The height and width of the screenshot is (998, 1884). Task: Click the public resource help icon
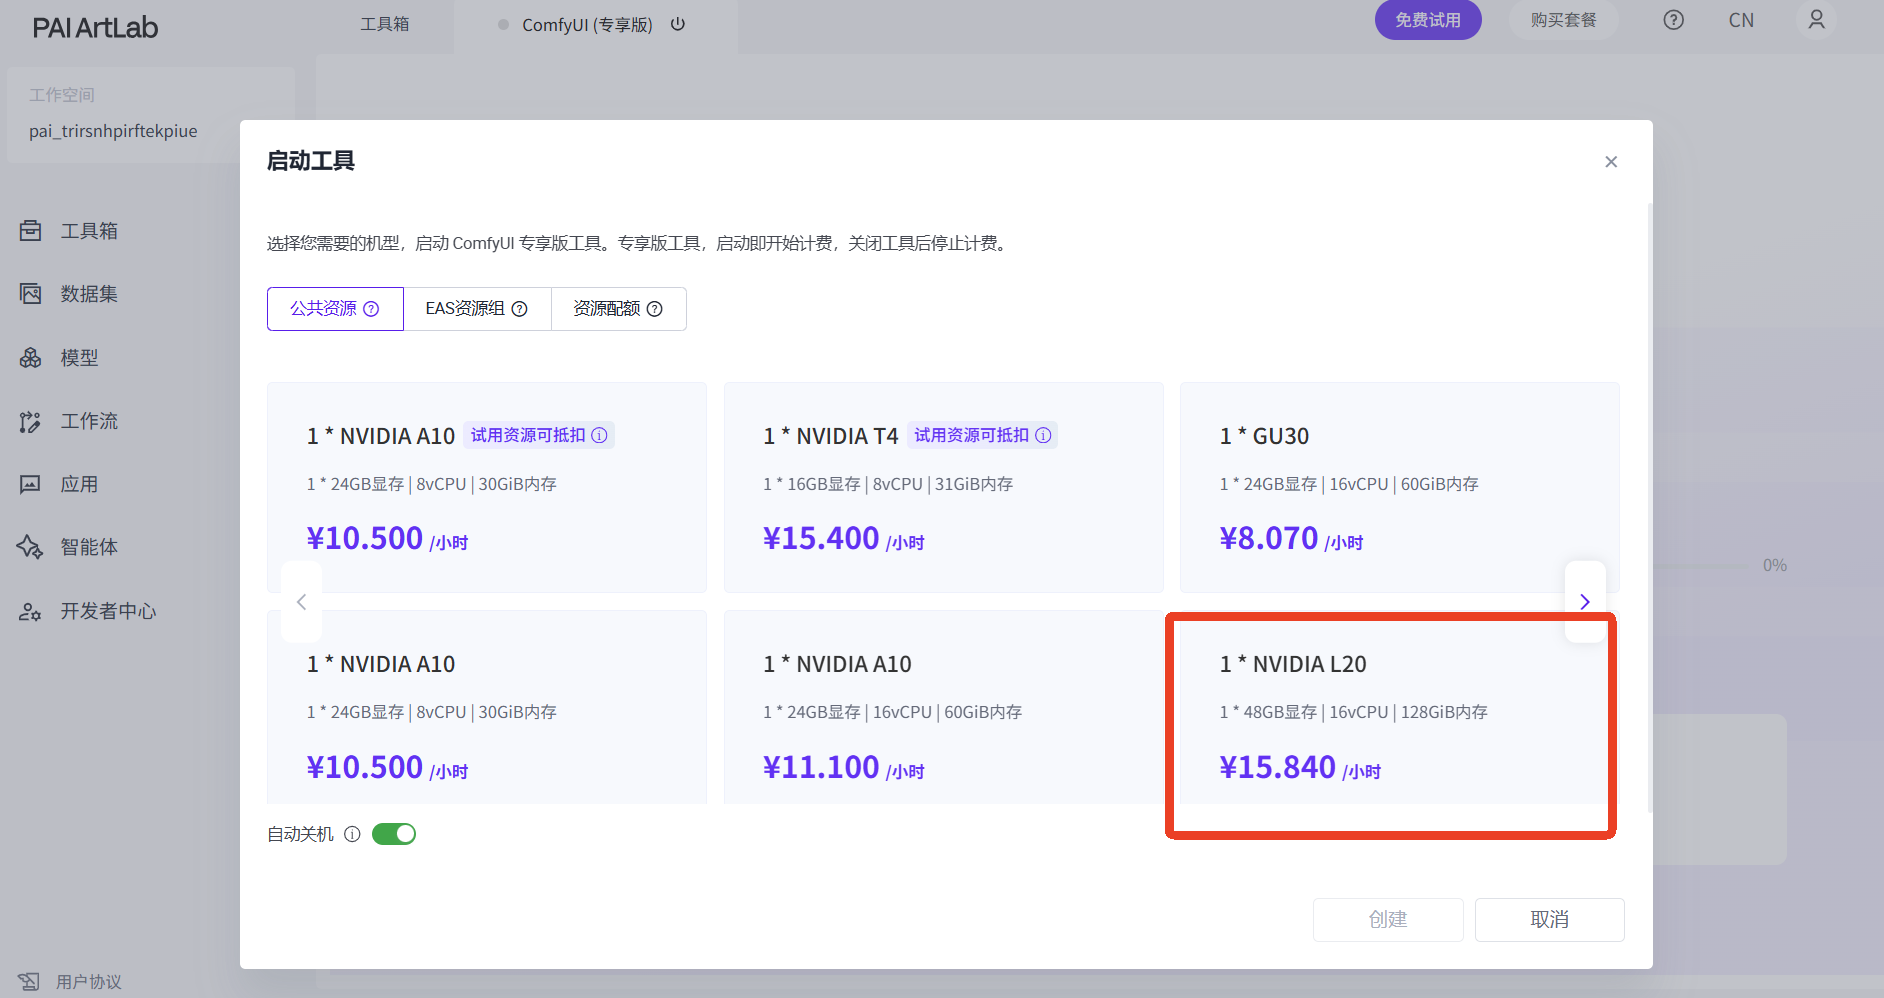[x=371, y=309]
